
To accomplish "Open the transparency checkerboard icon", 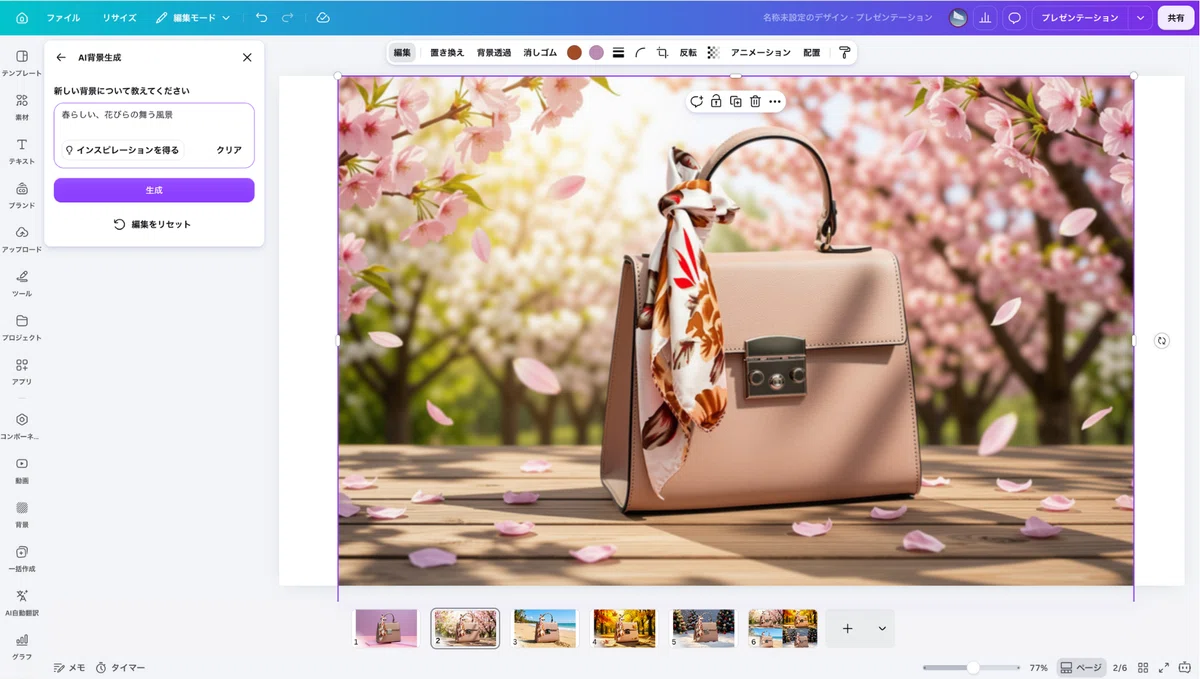I will pos(713,52).
